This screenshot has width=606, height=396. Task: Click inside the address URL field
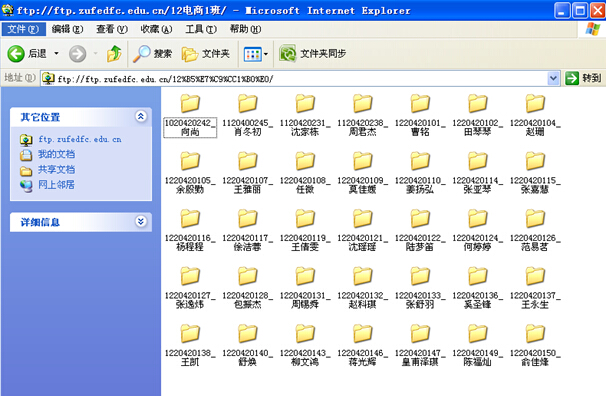(301, 79)
